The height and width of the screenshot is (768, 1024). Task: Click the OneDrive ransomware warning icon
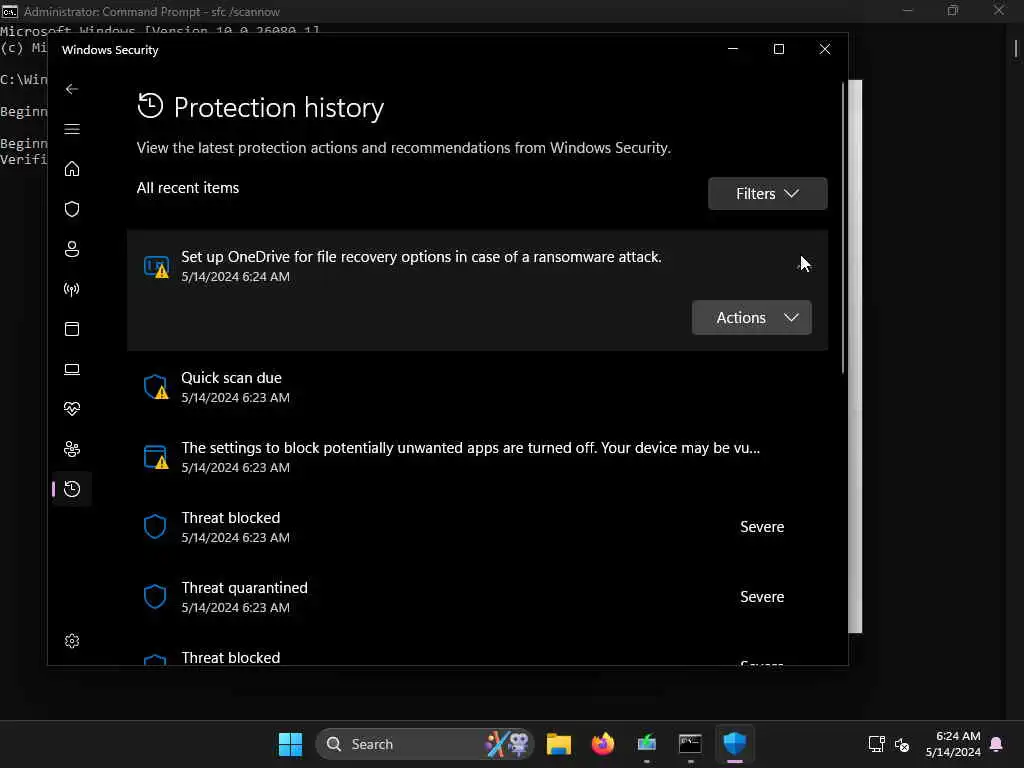click(156, 266)
